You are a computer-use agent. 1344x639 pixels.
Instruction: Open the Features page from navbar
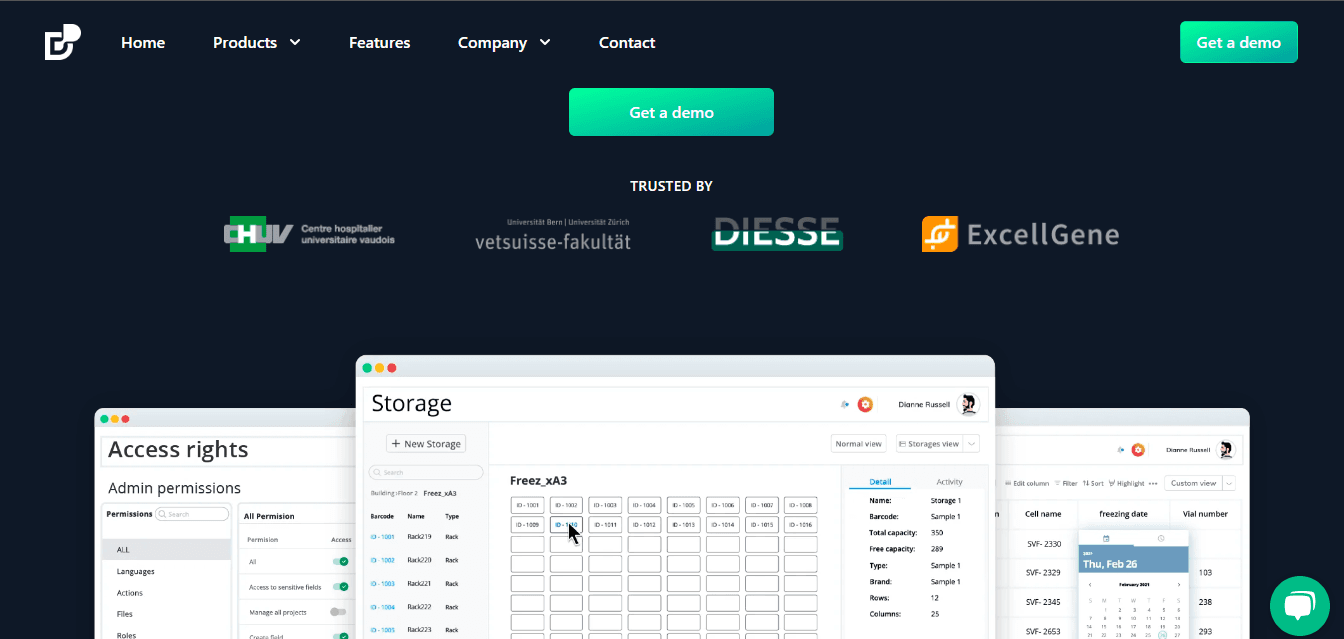coord(379,42)
